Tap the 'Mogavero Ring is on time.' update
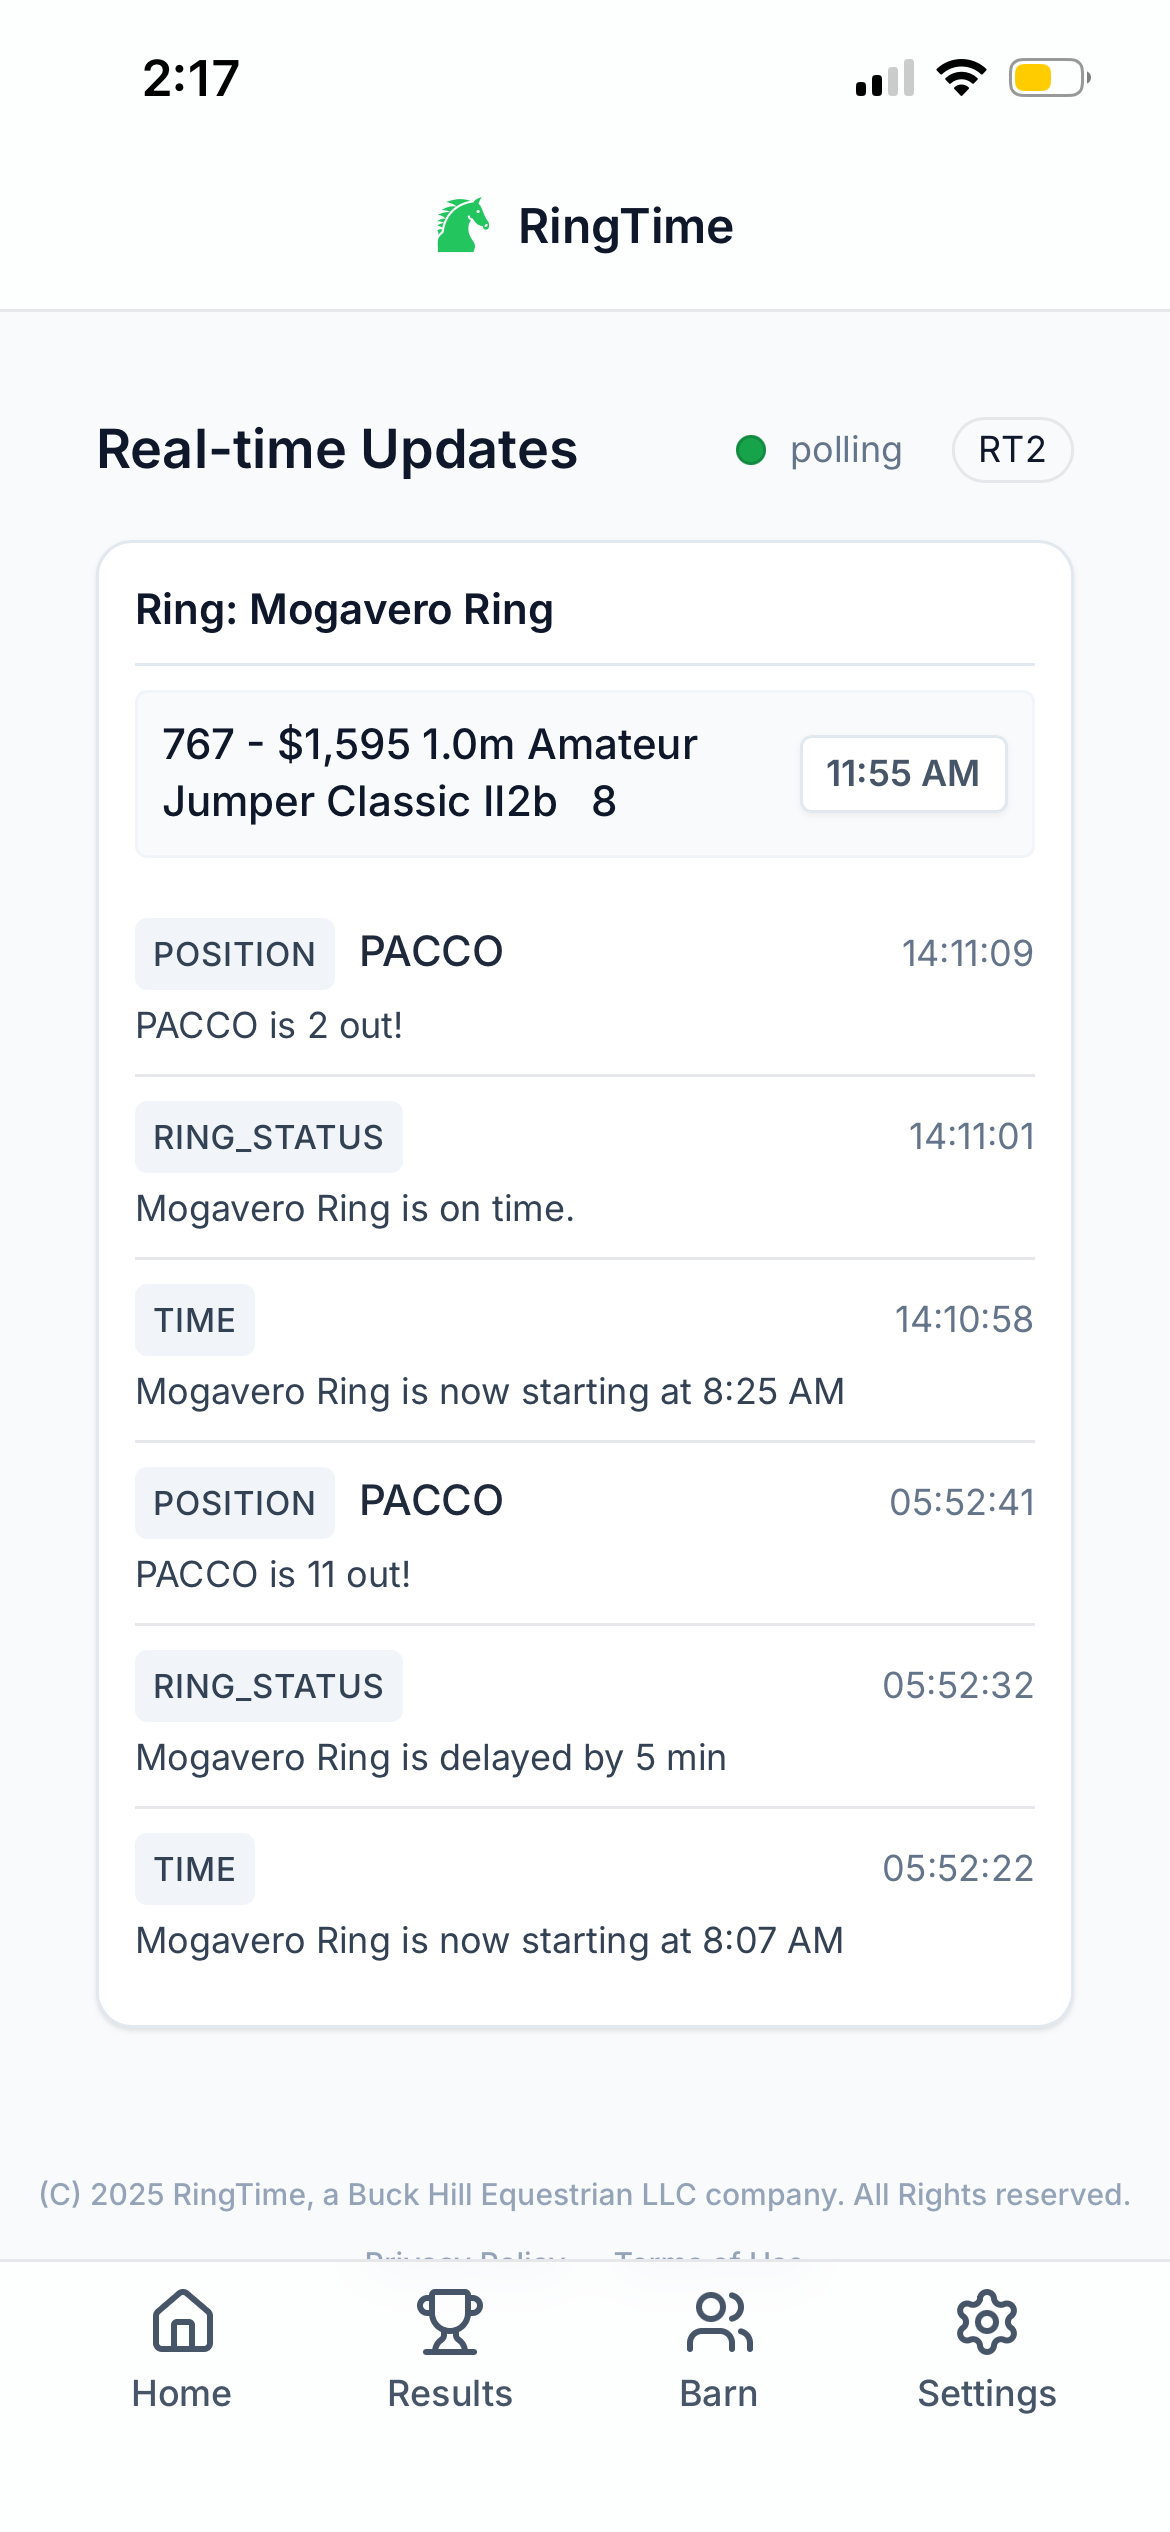 [x=355, y=1209]
